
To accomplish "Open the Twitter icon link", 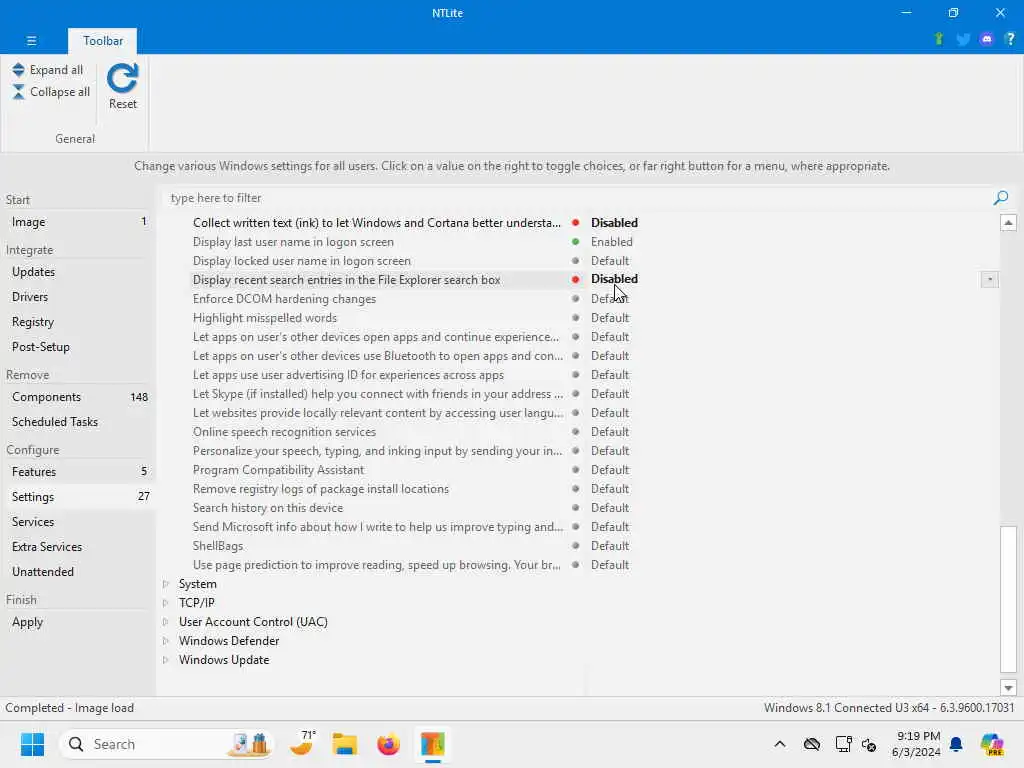I will tap(963, 39).
